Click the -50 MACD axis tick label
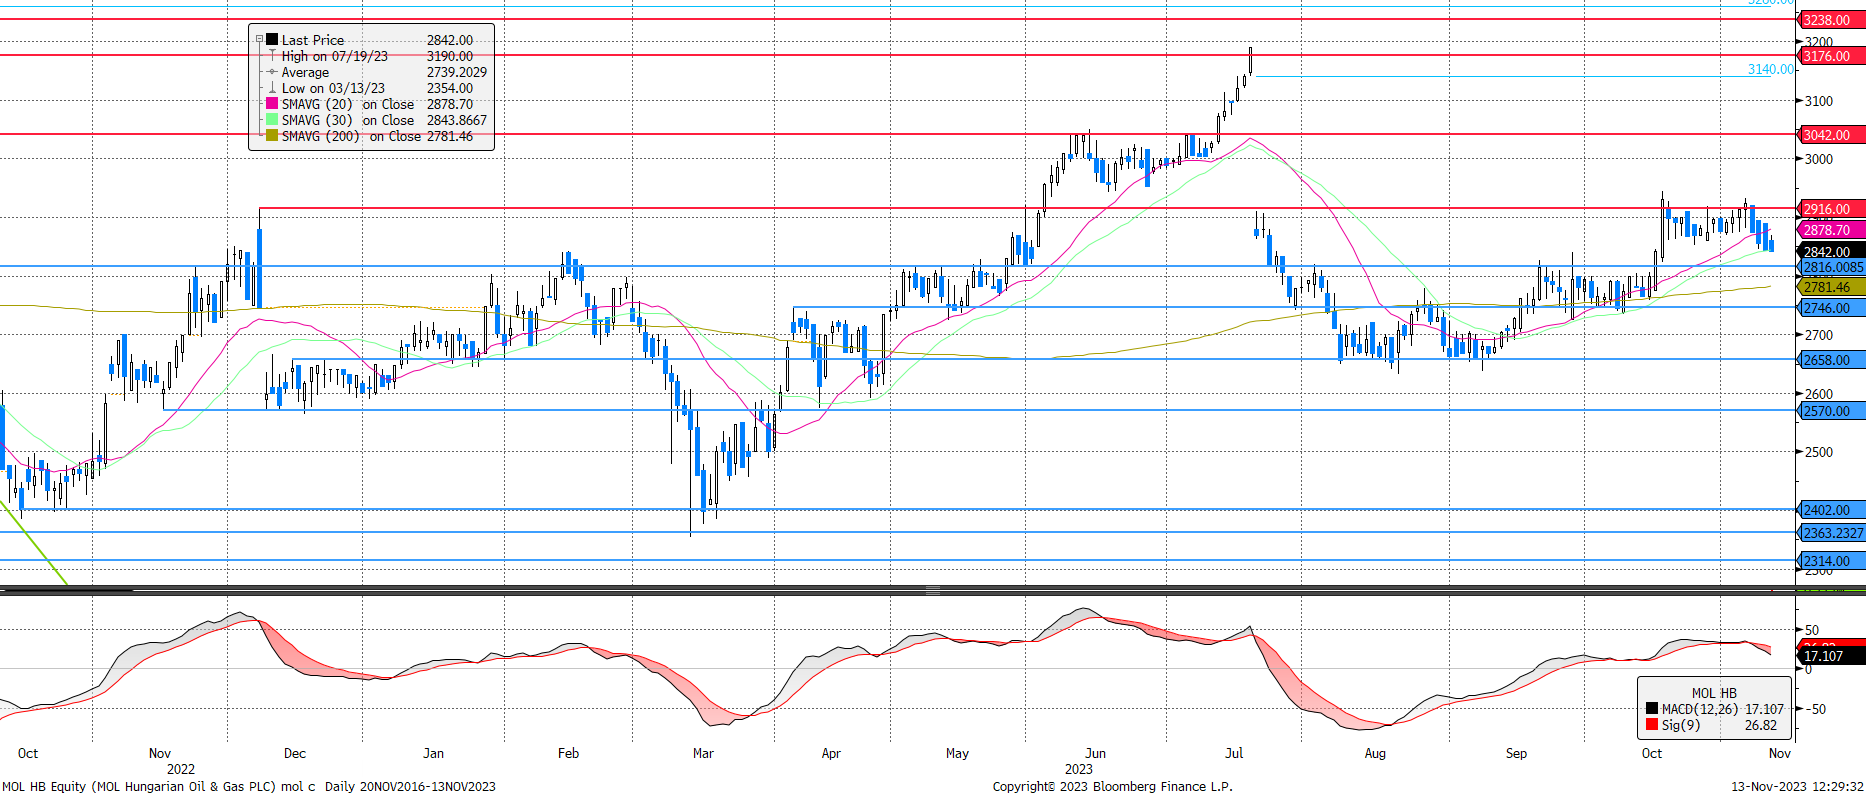This screenshot has width=1866, height=795. [x=1815, y=709]
